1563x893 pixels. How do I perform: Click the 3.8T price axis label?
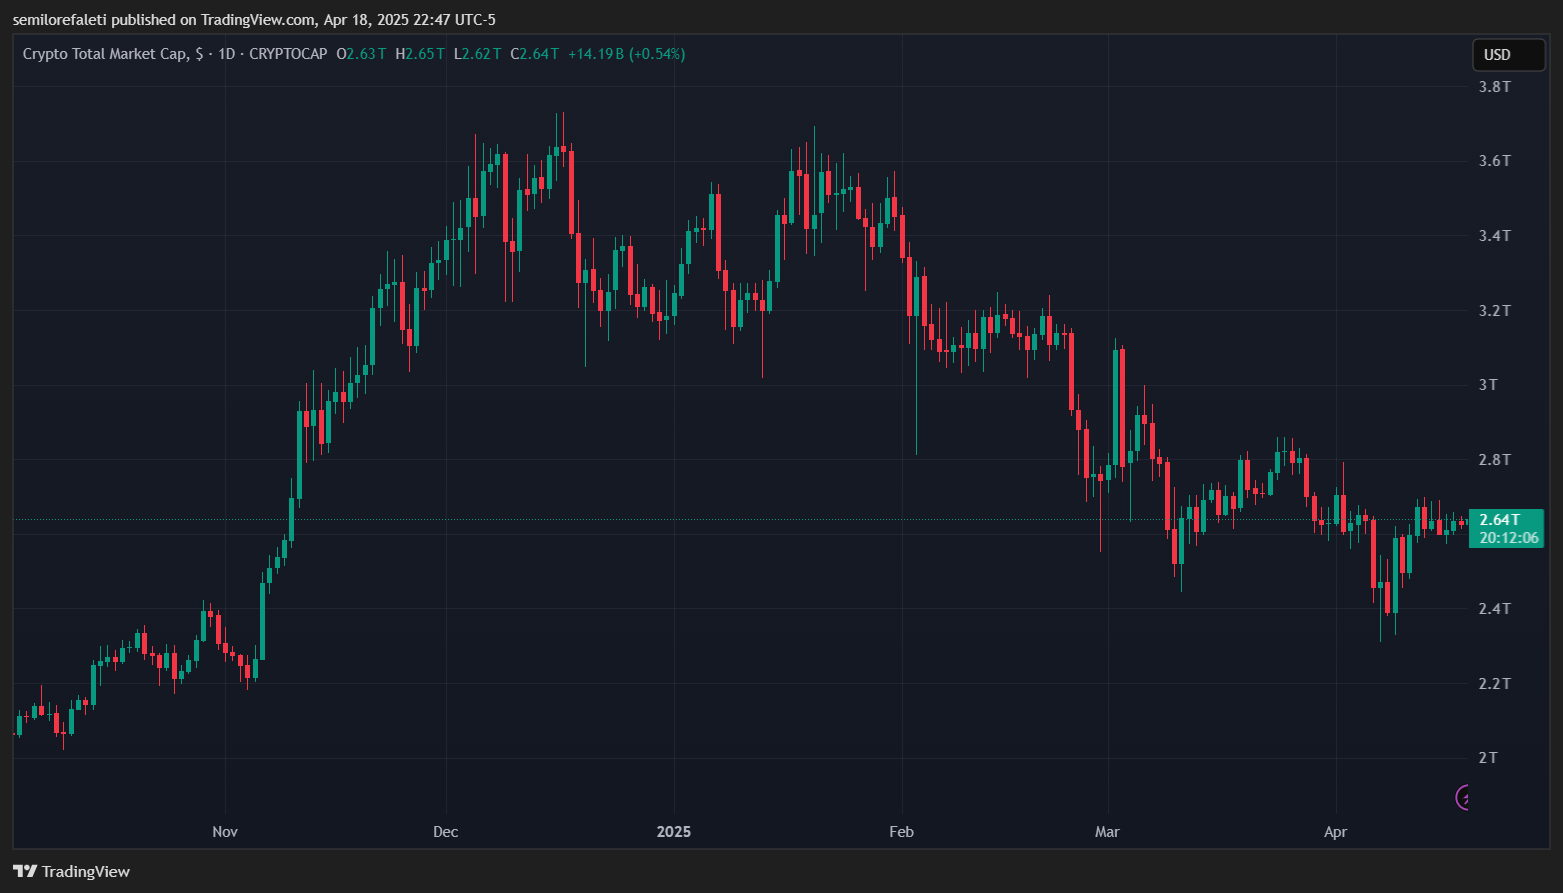pos(1495,87)
